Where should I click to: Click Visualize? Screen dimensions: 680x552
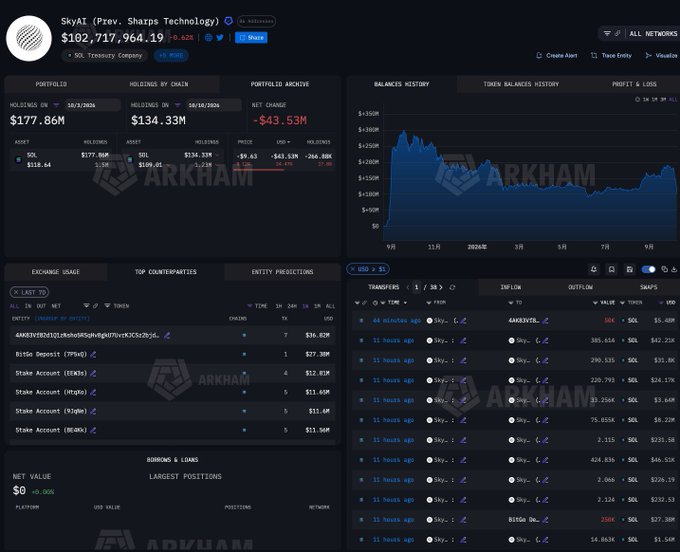[661, 56]
